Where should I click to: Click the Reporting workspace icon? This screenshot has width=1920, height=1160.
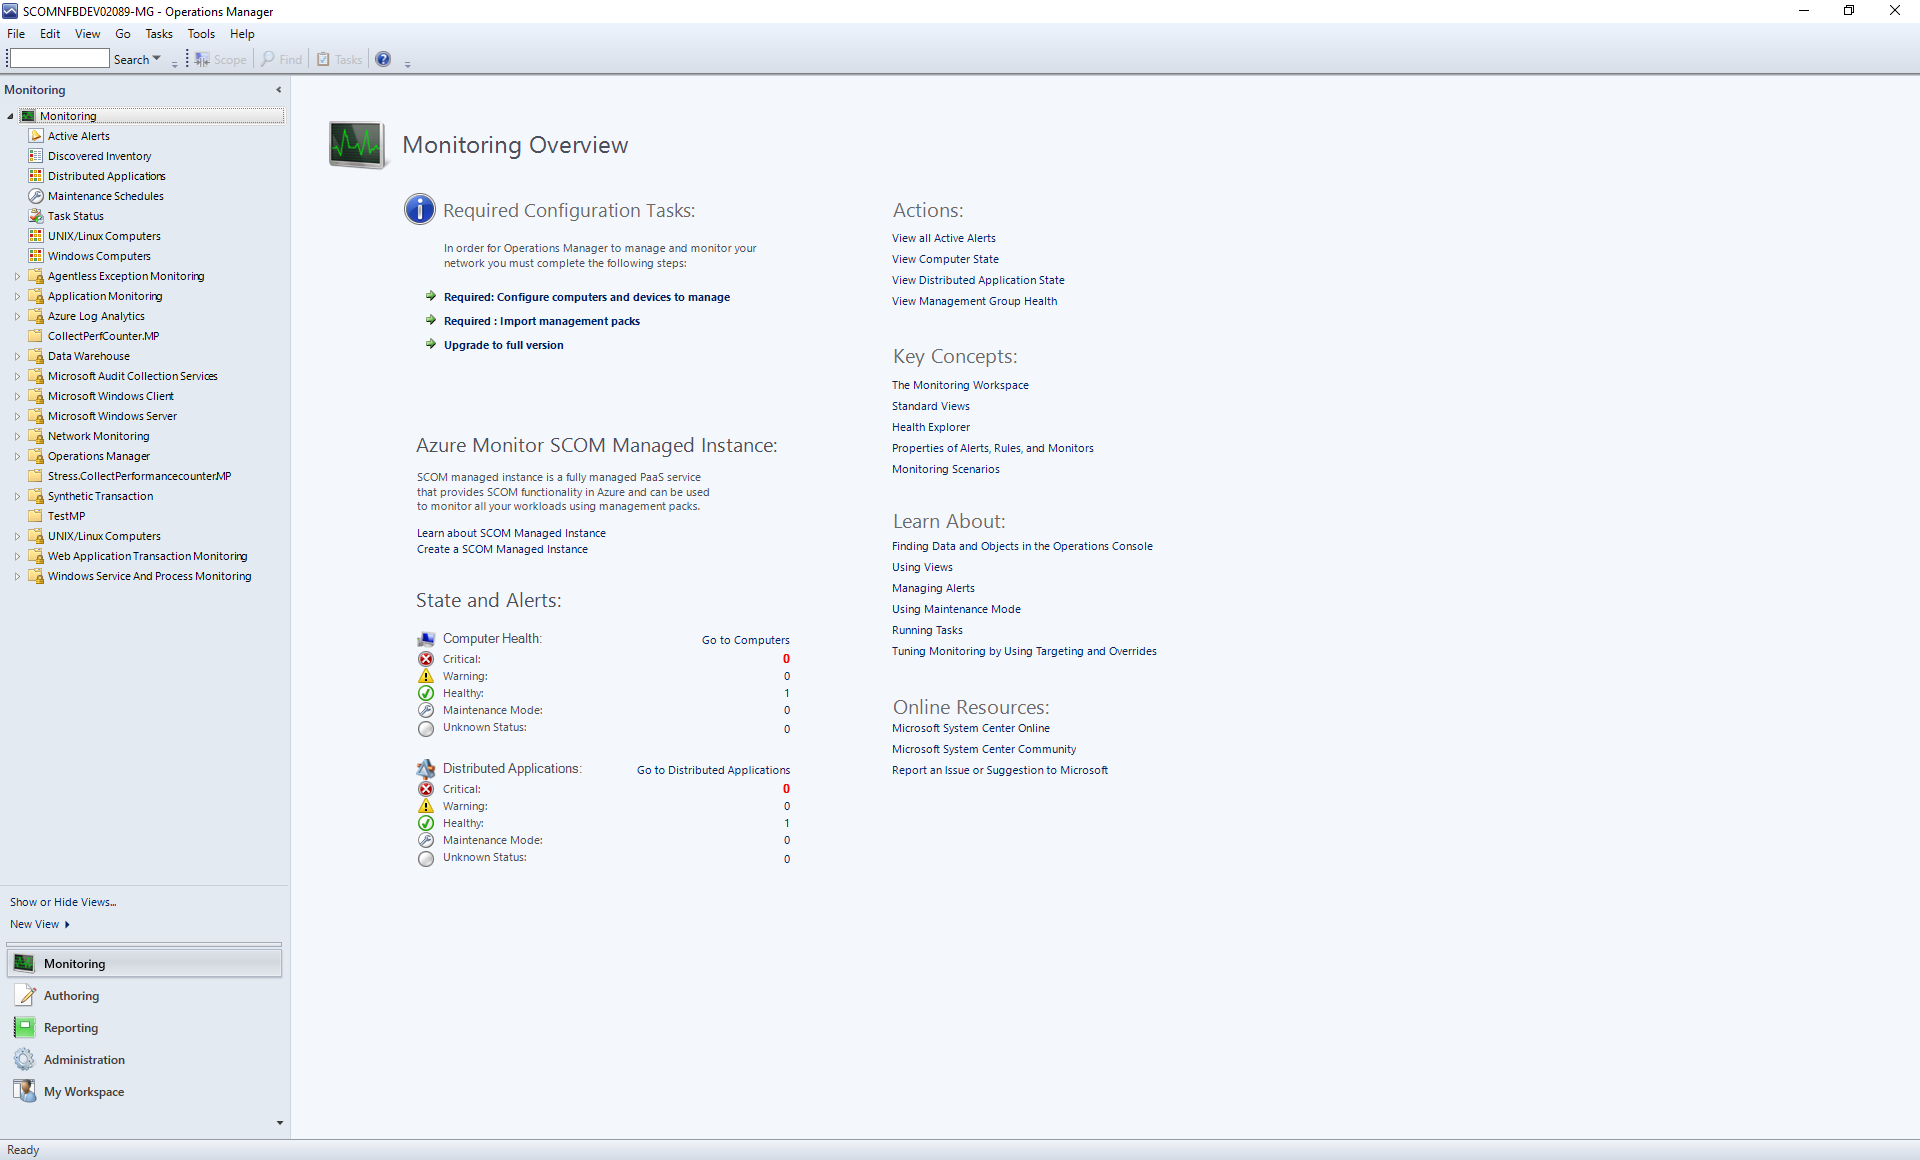[x=25, y=1027]
